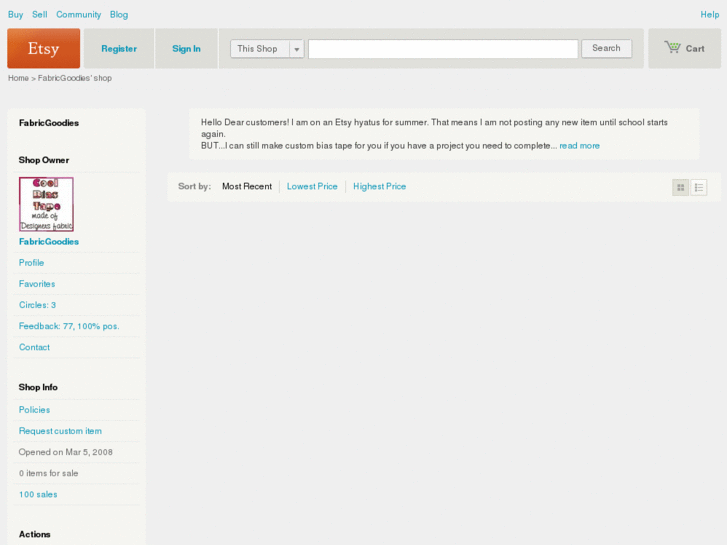Screen dimensions: 727x545
Task: Click the search text field
Action: 443,49
